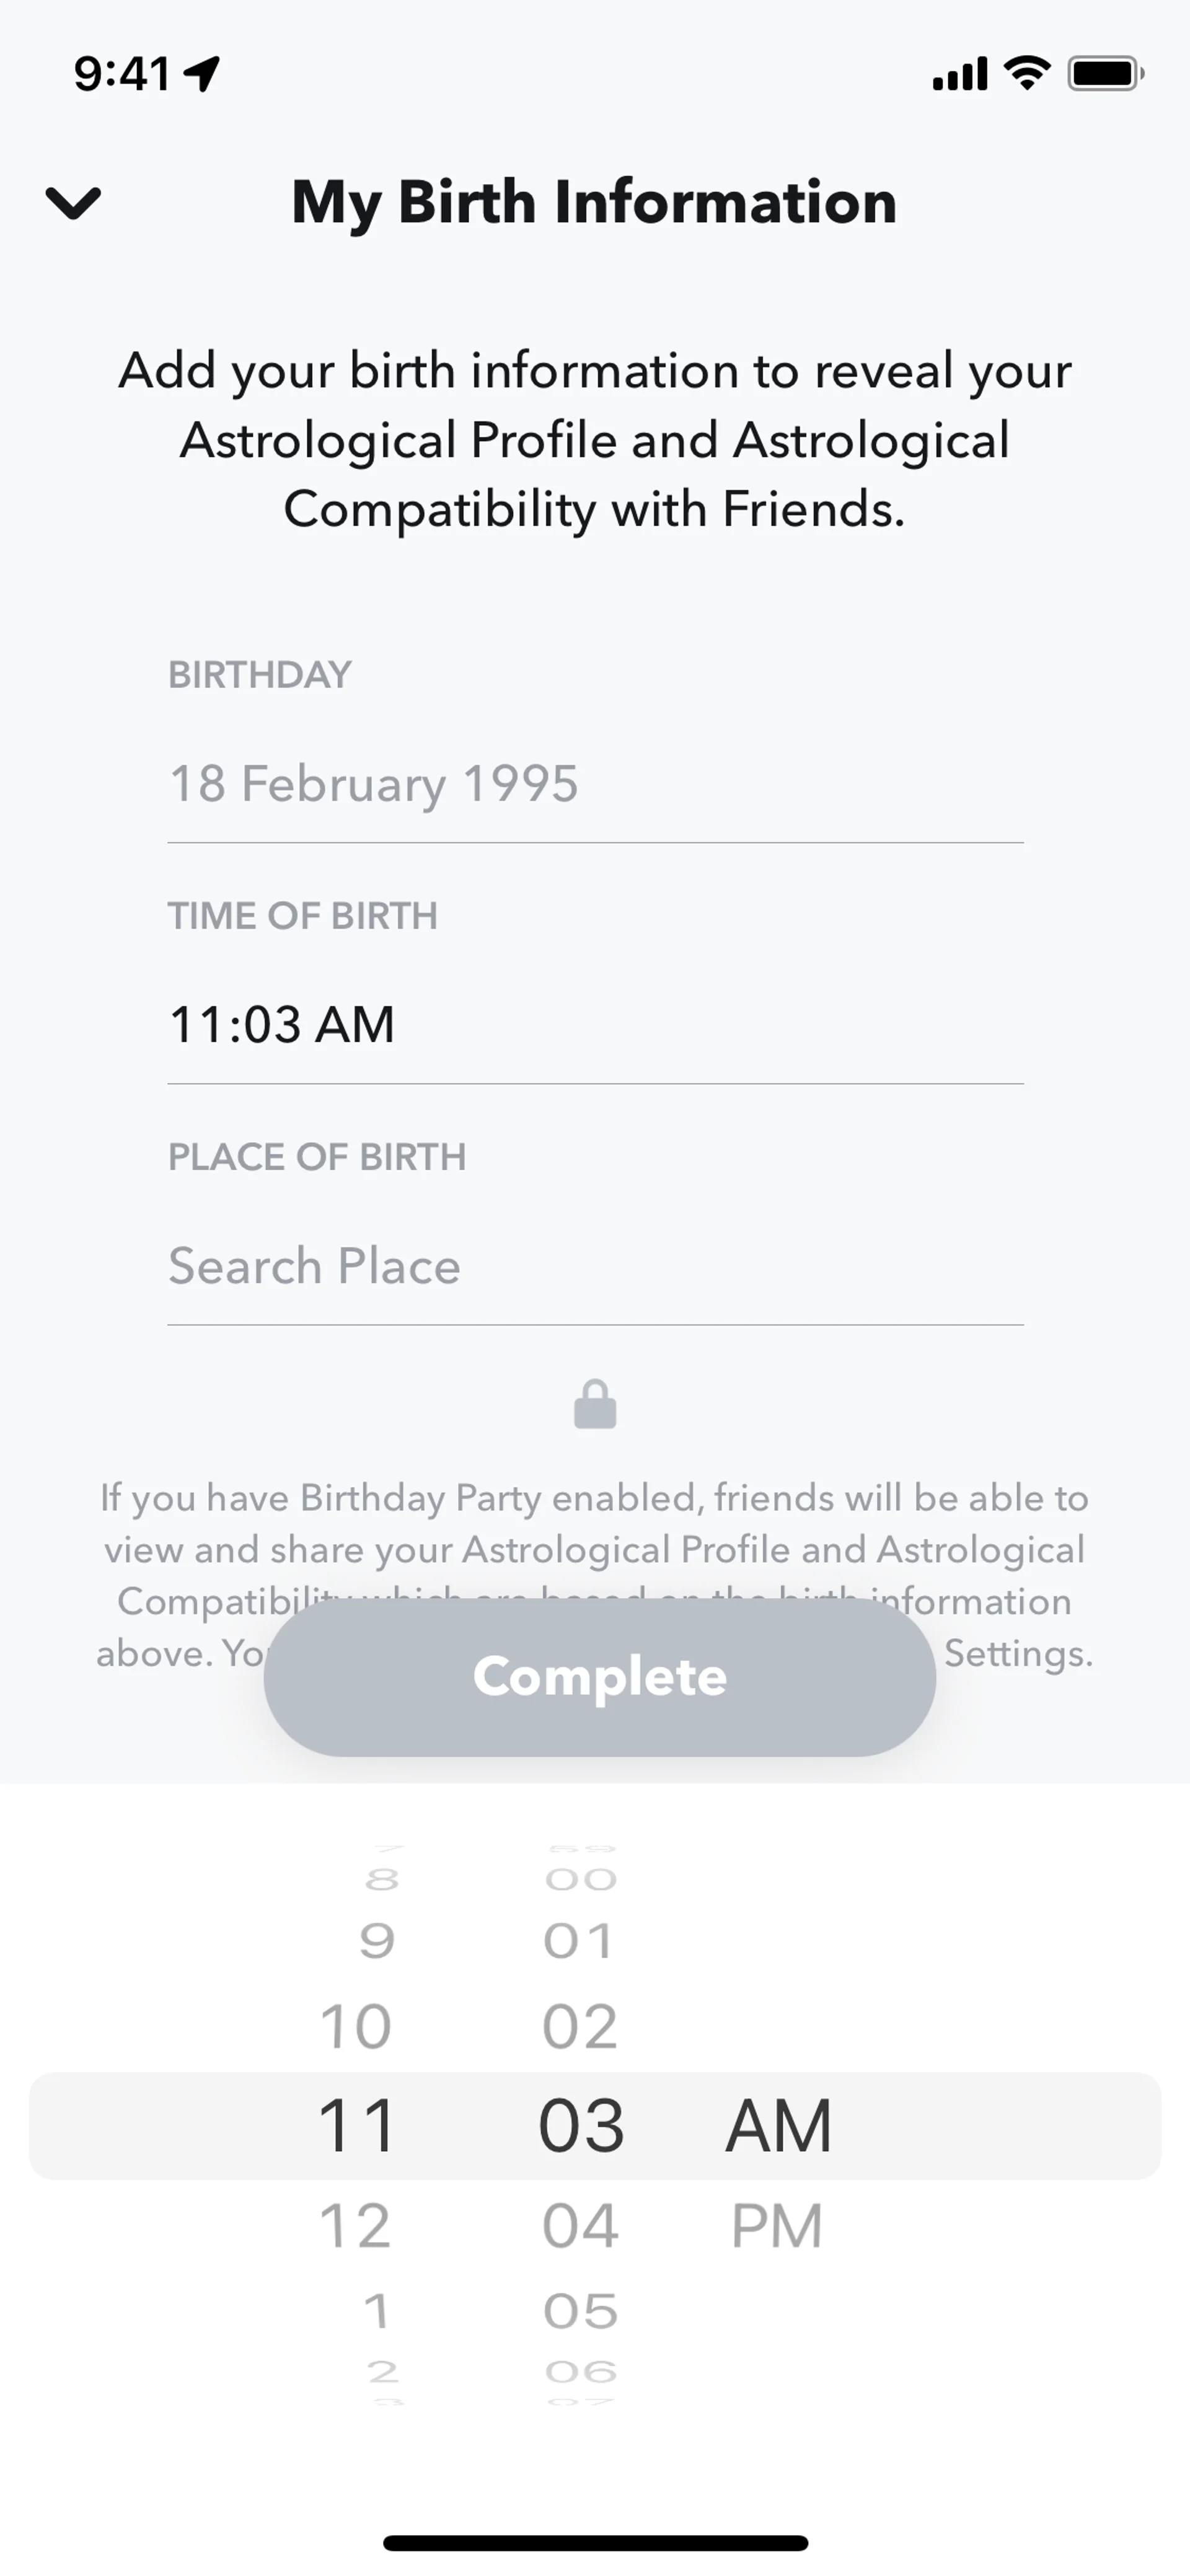This screenshot has height=2576, width=1190.
Task: Tap the cellular signal bars icon
Action: (x=959, y=74)
